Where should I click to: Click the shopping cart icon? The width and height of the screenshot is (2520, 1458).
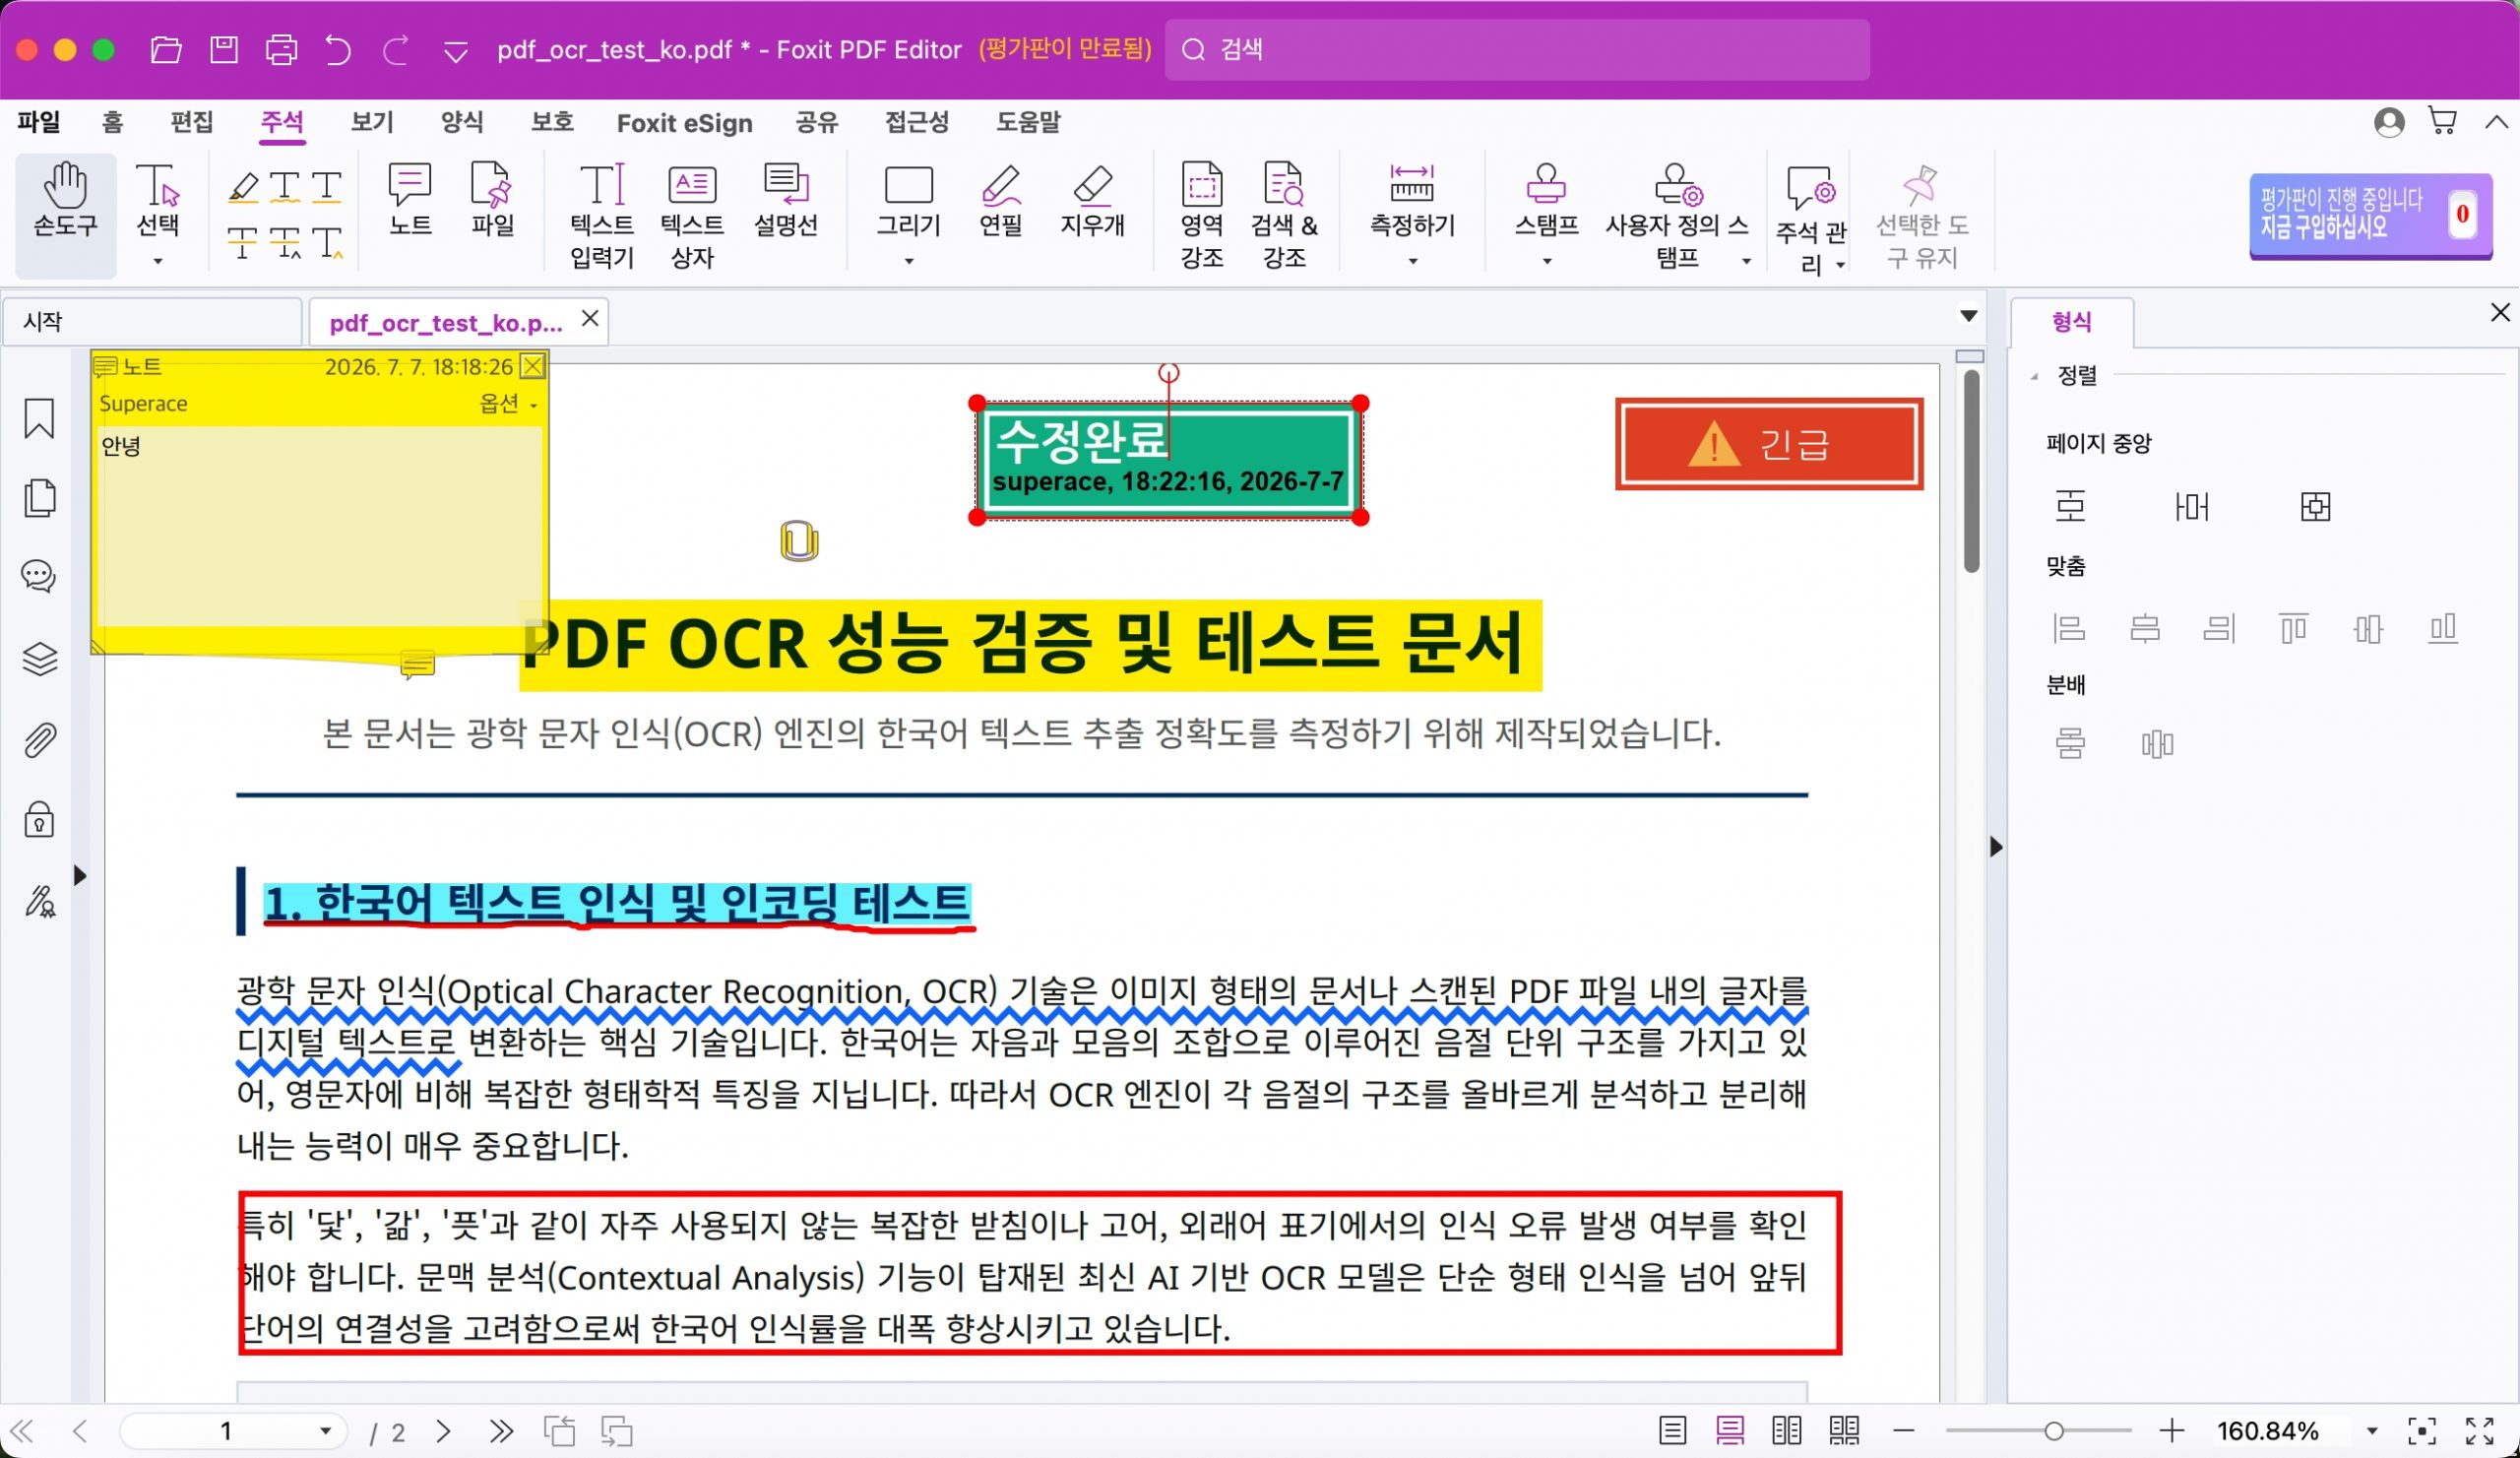2442,121
